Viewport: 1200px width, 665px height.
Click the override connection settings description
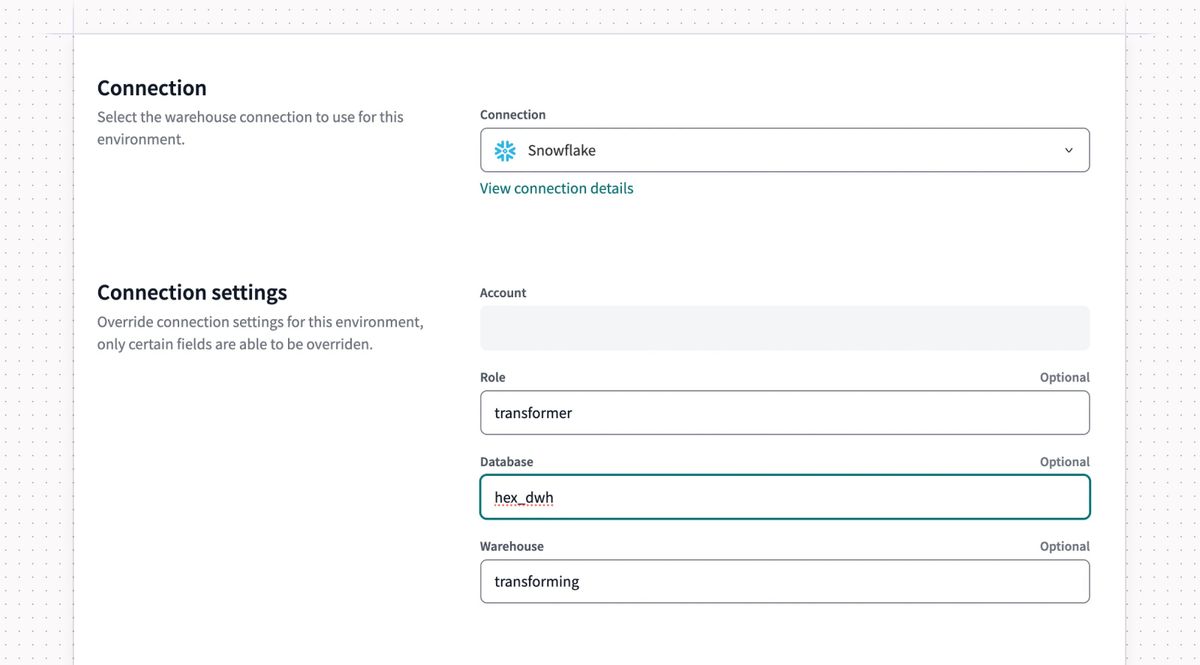(x=260, y=334)
